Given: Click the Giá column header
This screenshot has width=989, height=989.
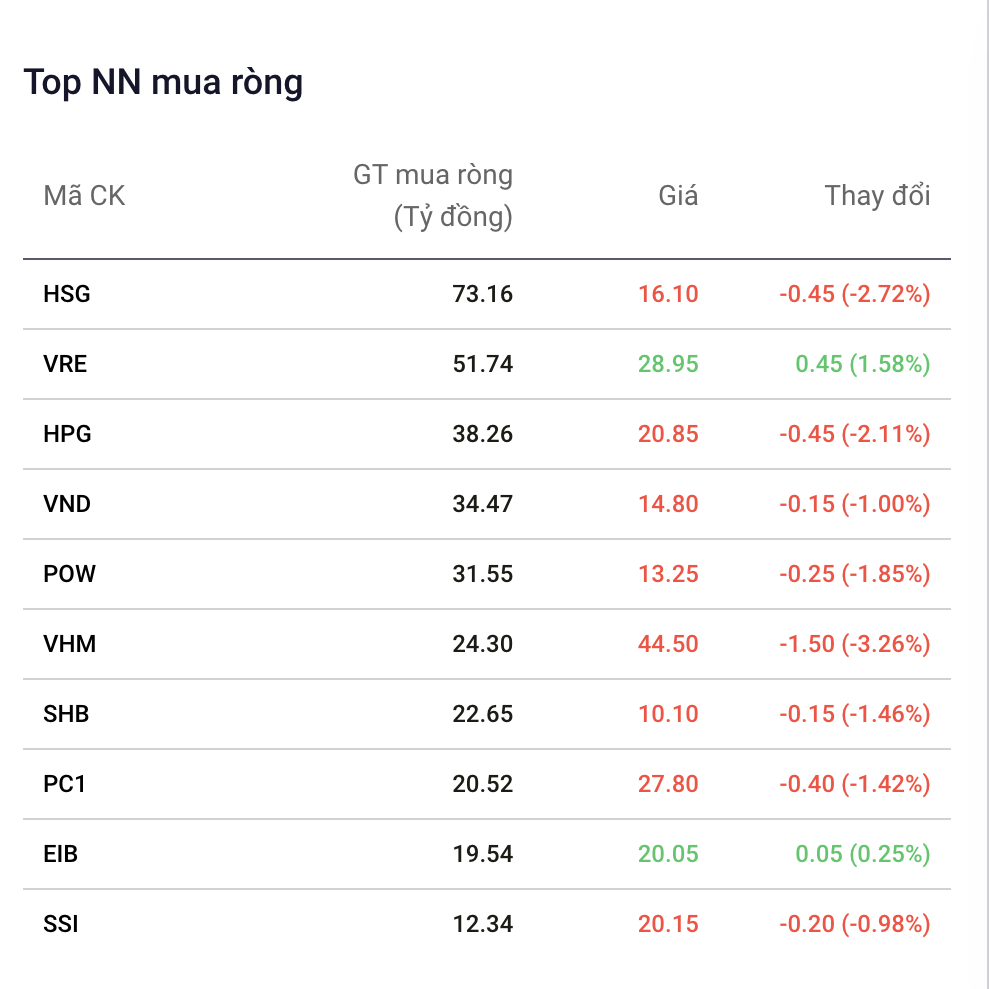Looking at the screenshot, I should pos(678,196).
